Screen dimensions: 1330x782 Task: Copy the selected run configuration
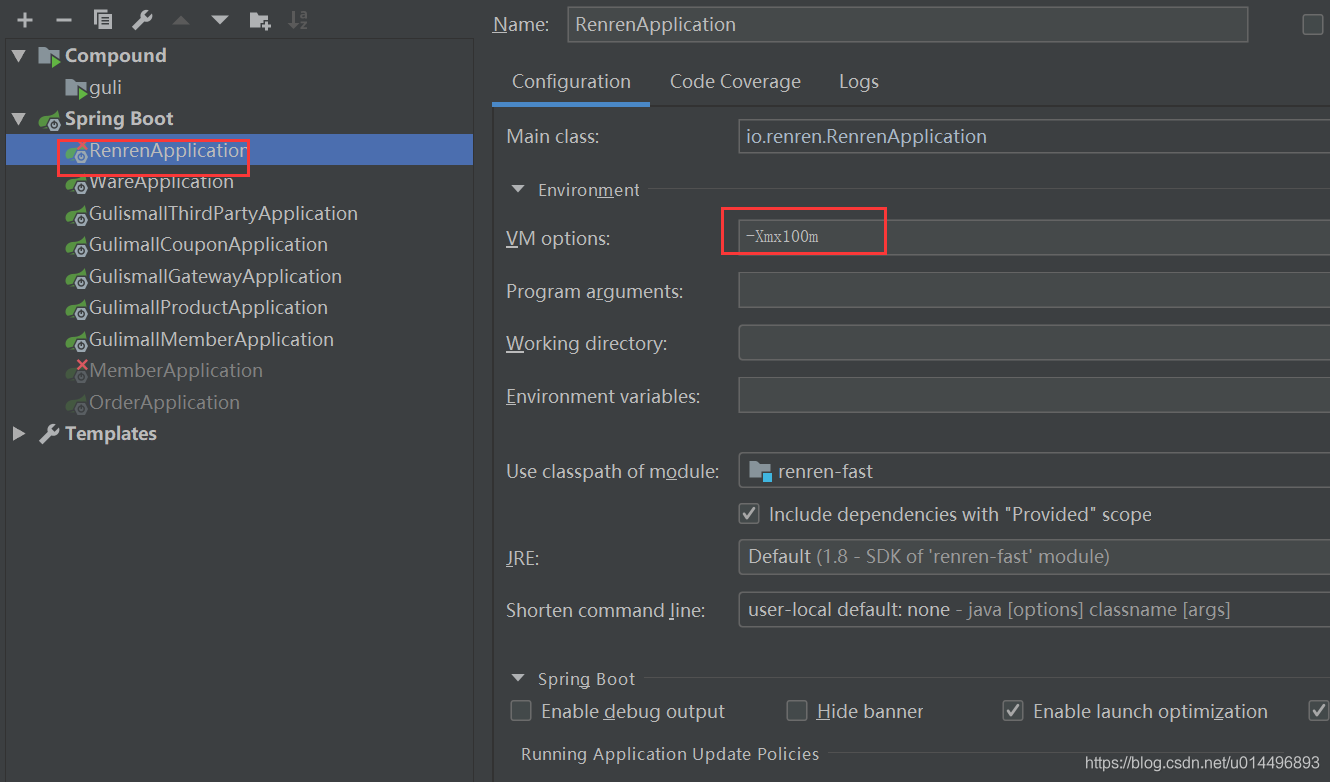pos(102,20)
